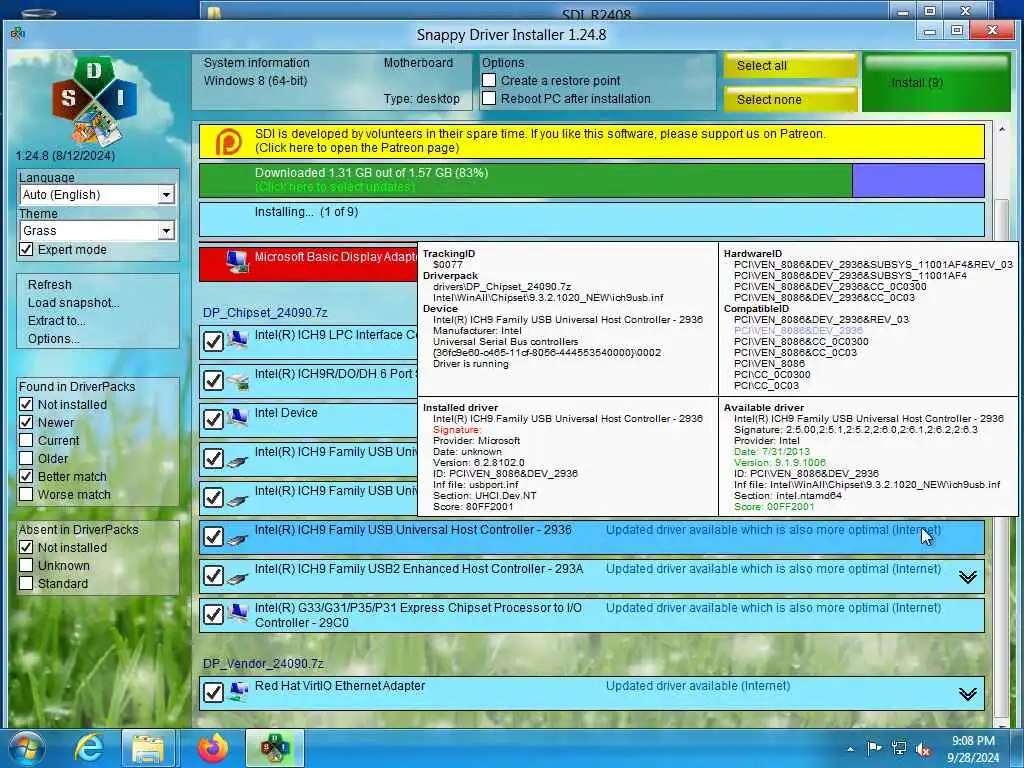
Task: Click the SDI hexagon logo
Action: (95, 100)
